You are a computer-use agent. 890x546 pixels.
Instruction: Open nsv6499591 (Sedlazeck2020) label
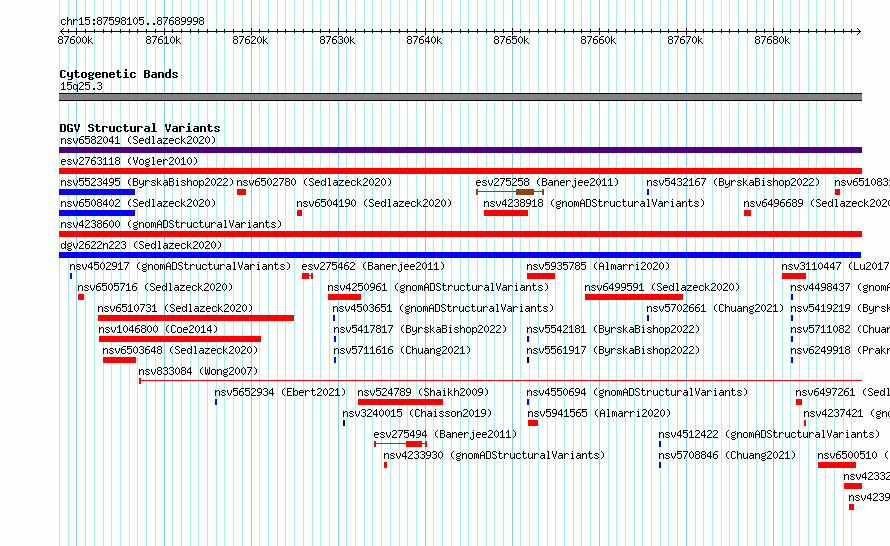662,287
